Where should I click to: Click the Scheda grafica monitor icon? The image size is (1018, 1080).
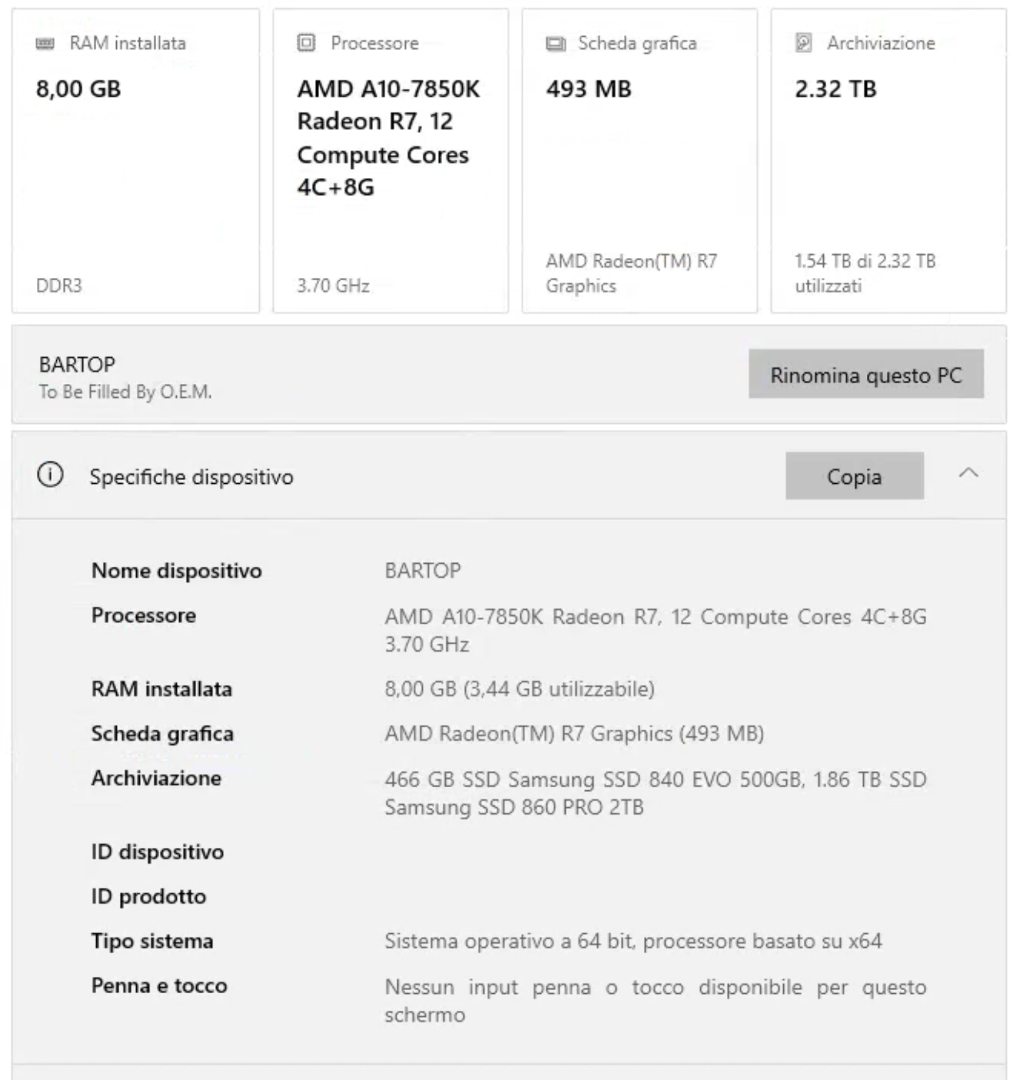coord(555,44)
